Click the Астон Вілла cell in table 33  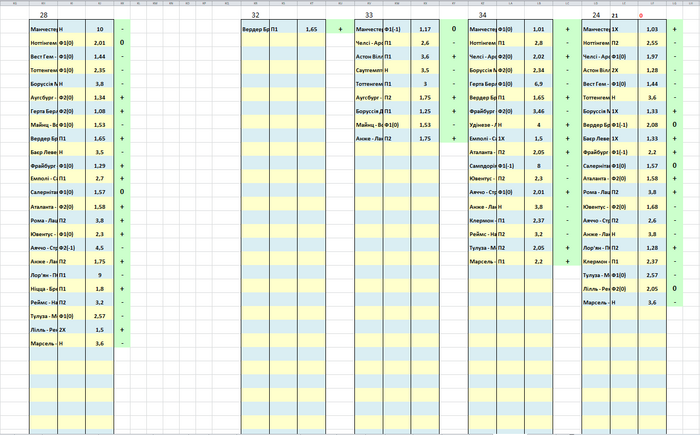tap(369, 57)
